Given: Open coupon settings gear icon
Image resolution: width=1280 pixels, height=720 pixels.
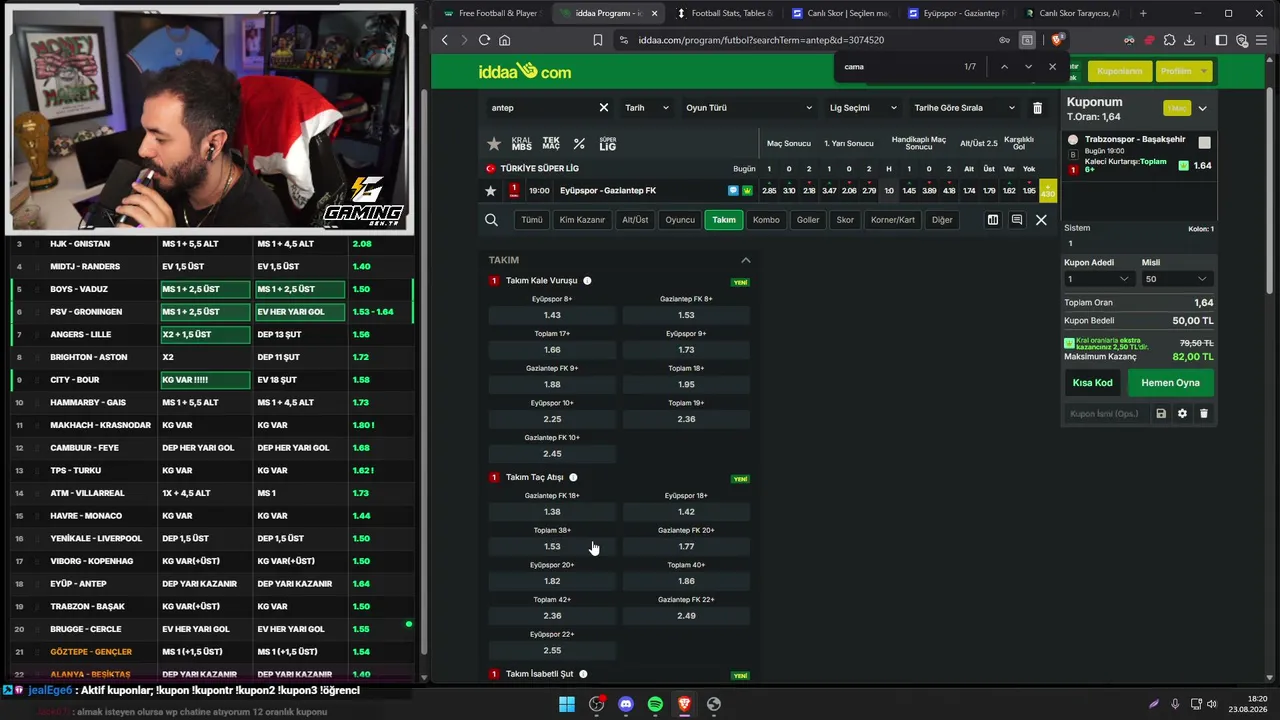Looking at the screenshot, I should [1182, 413].
